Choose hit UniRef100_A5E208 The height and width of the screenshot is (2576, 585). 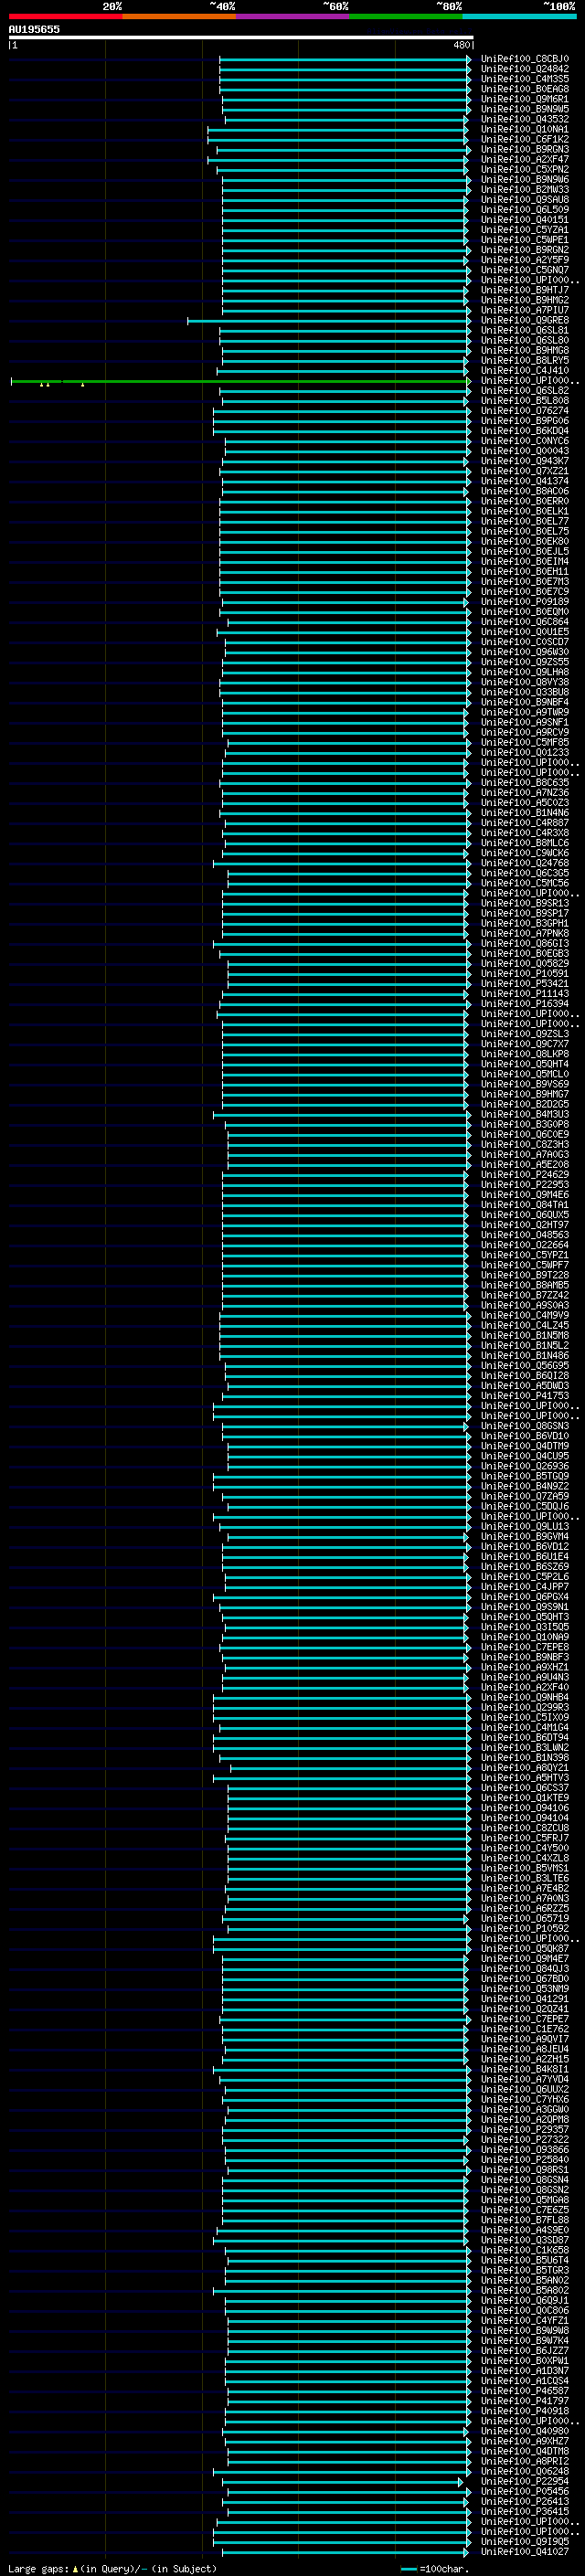coord(524,1164)
